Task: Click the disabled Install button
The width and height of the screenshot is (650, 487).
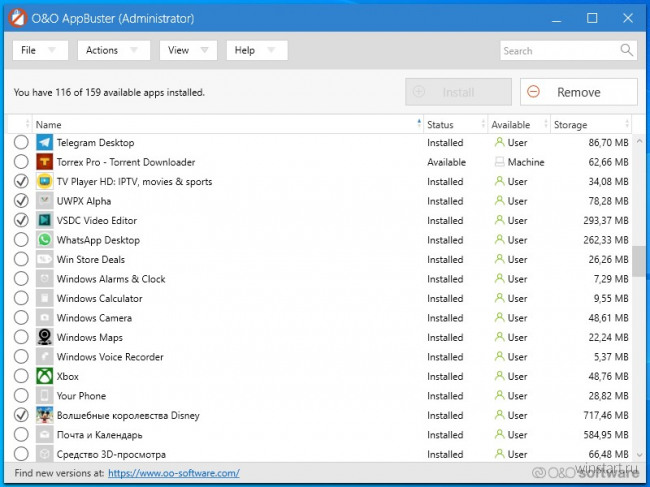Action: [x=458, y=92]
